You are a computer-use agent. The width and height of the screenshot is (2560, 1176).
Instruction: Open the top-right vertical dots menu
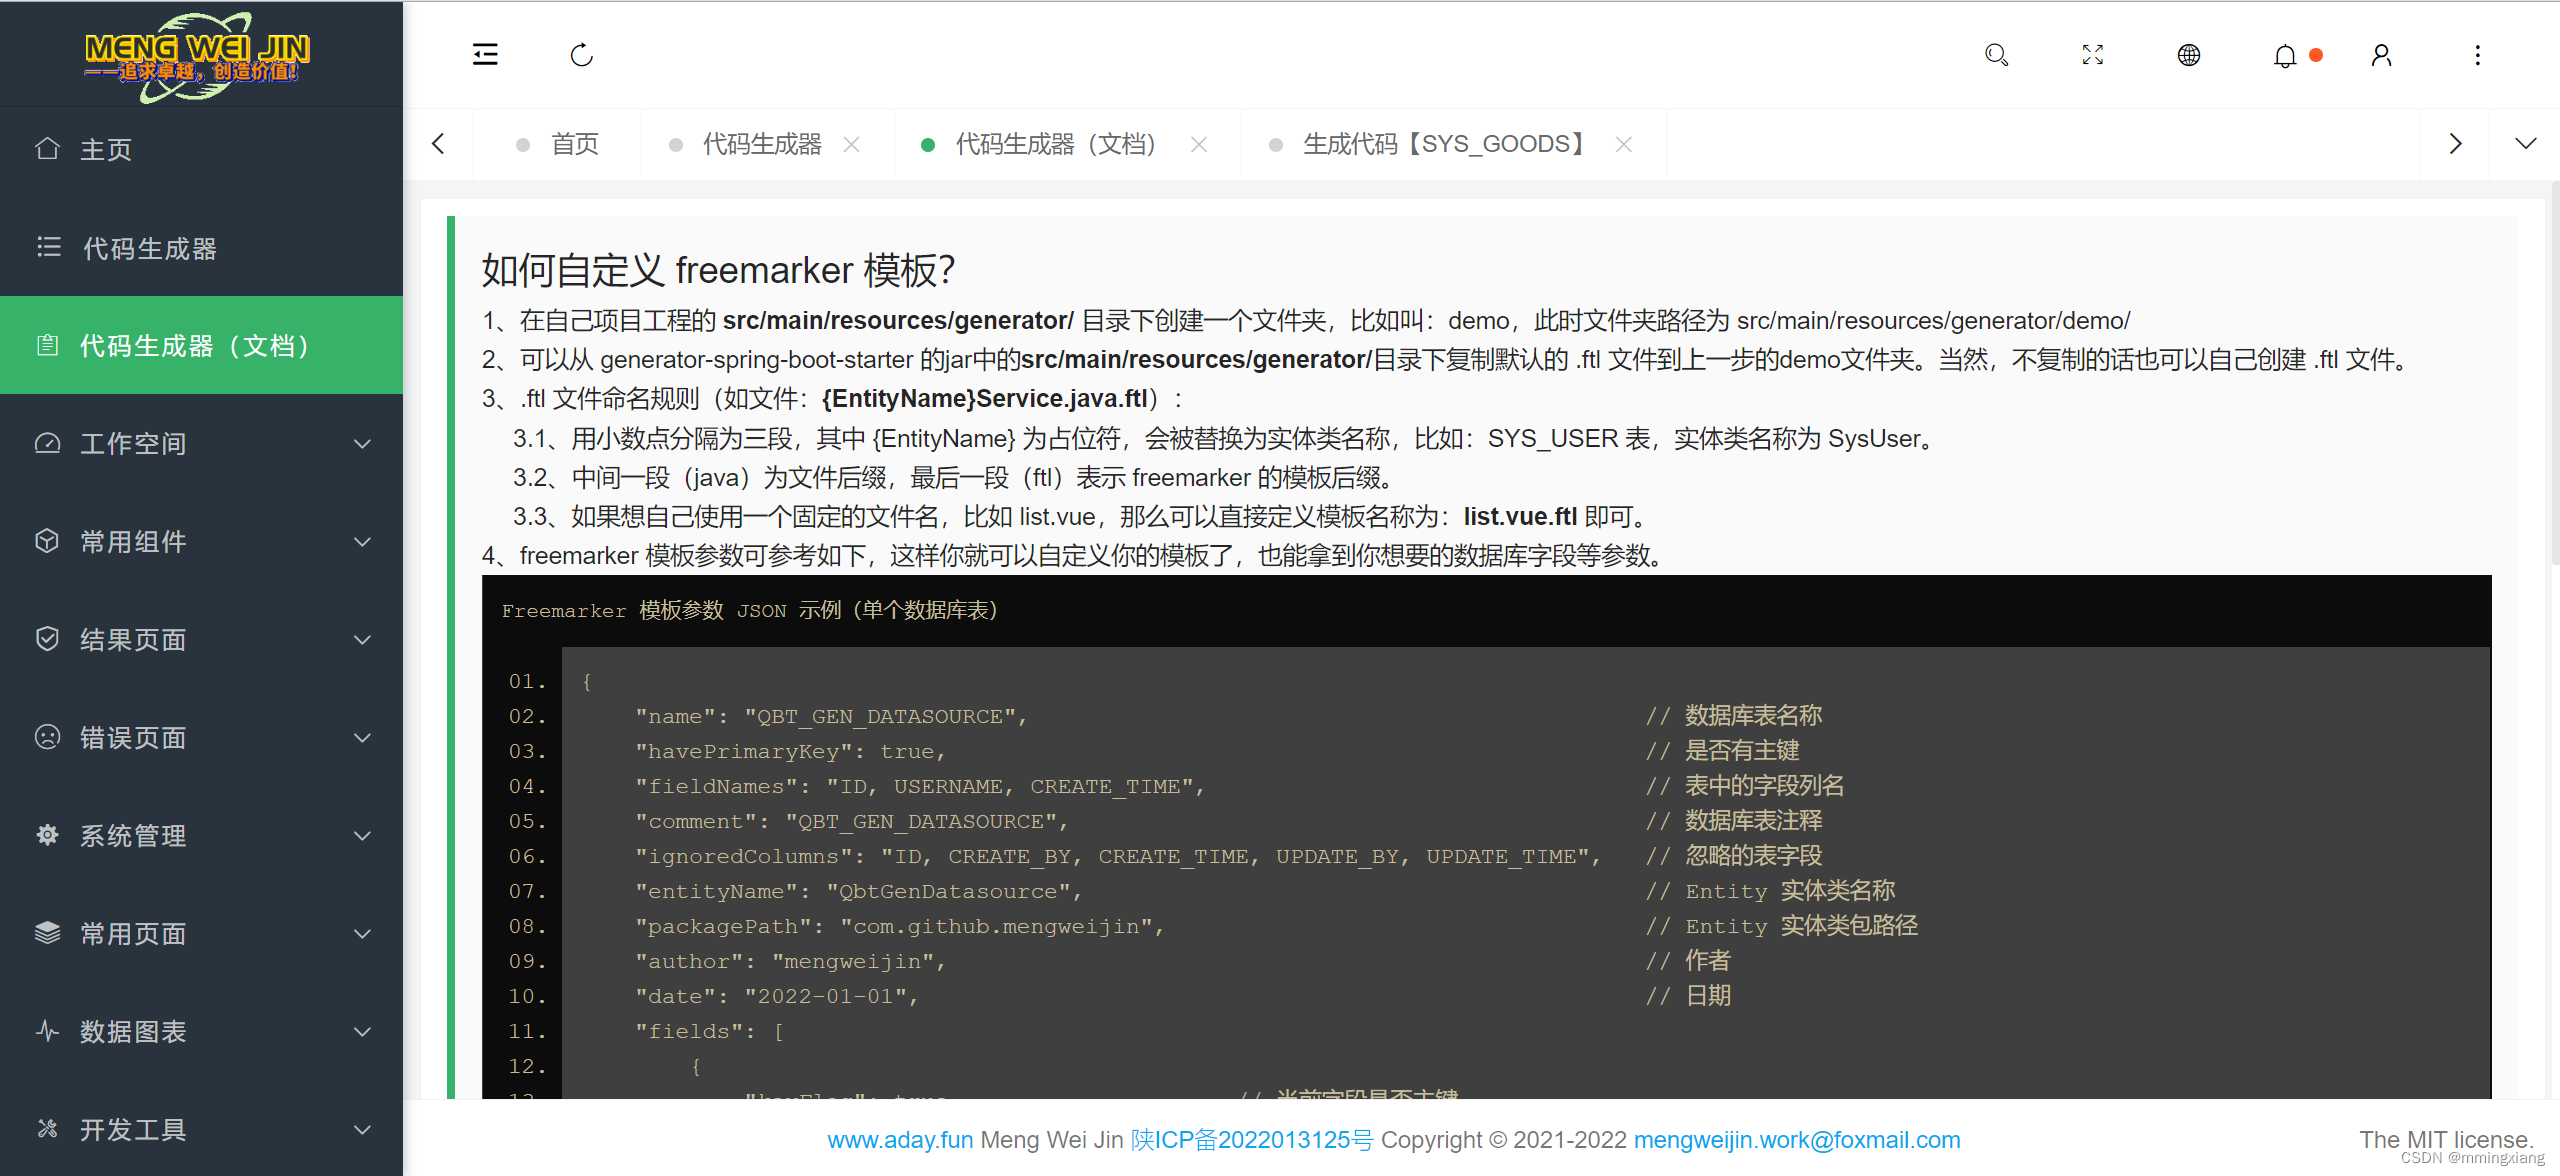pyautogui.click(x=2477, y=55)
